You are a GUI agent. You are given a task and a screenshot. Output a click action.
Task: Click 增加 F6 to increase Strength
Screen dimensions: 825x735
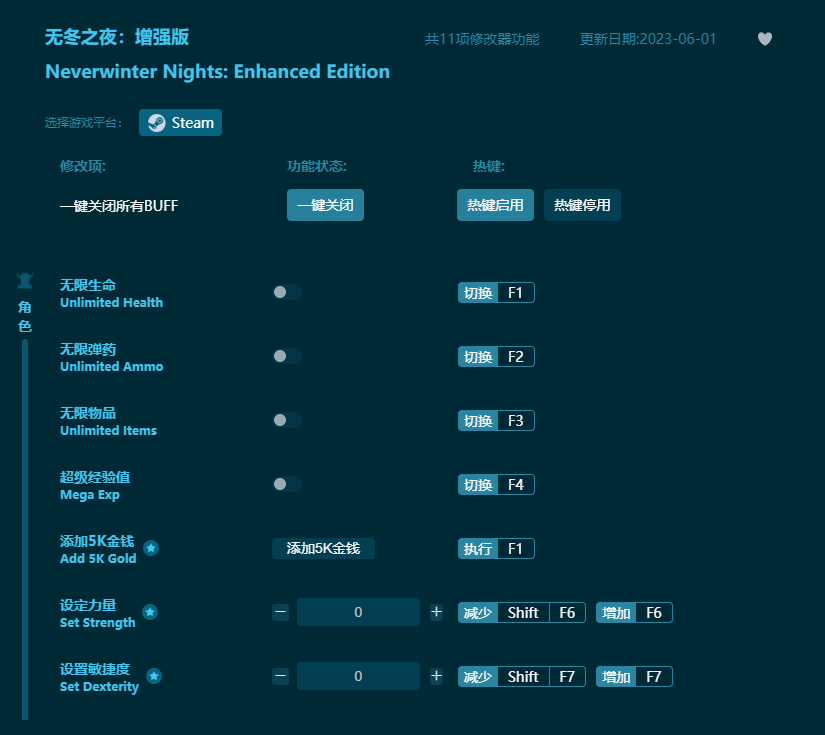633,612
